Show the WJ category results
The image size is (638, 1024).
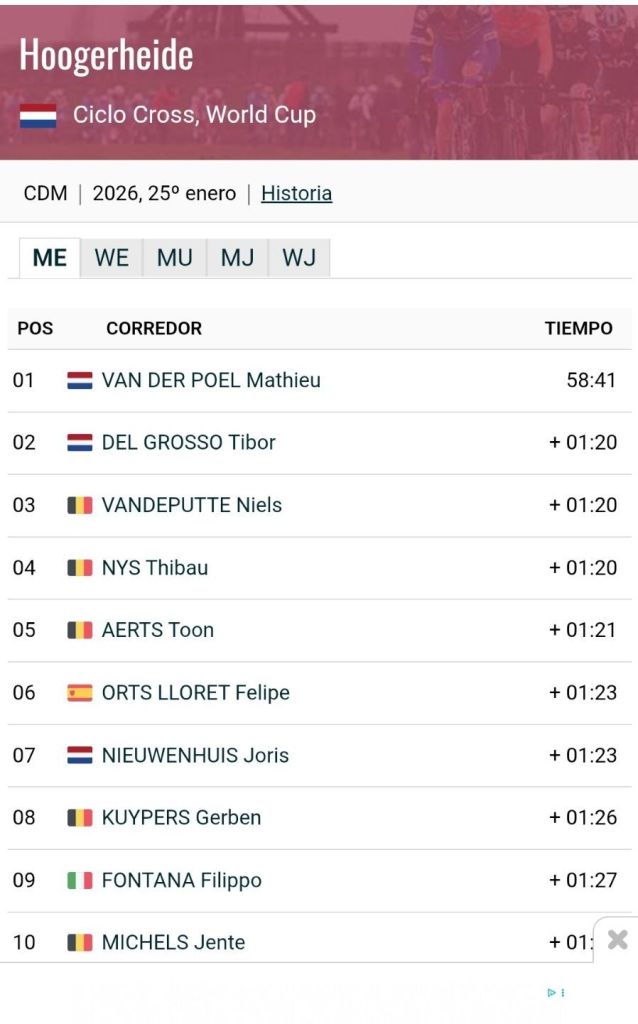click(299, 258)
